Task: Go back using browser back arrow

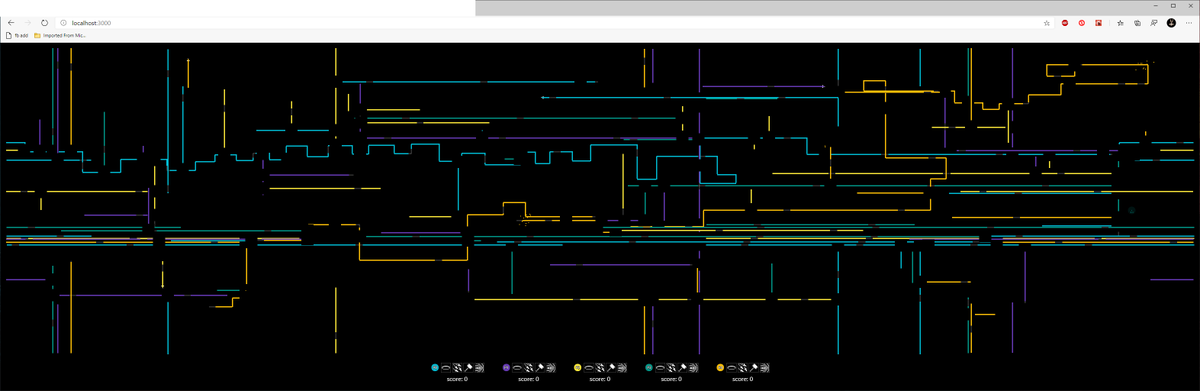Action: tap(11, 22)
